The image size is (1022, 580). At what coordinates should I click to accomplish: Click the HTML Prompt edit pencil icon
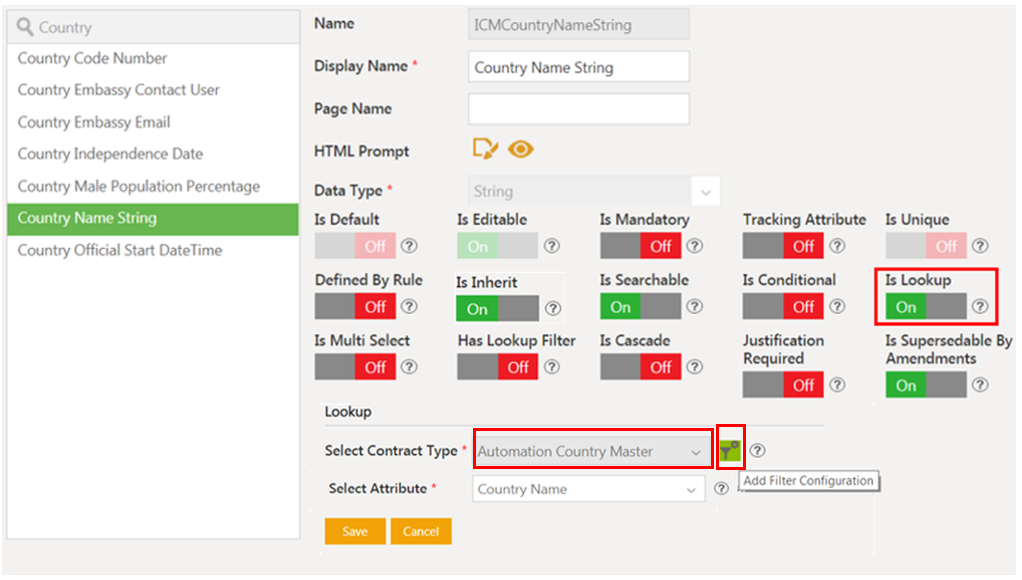(x=485, y=150)
